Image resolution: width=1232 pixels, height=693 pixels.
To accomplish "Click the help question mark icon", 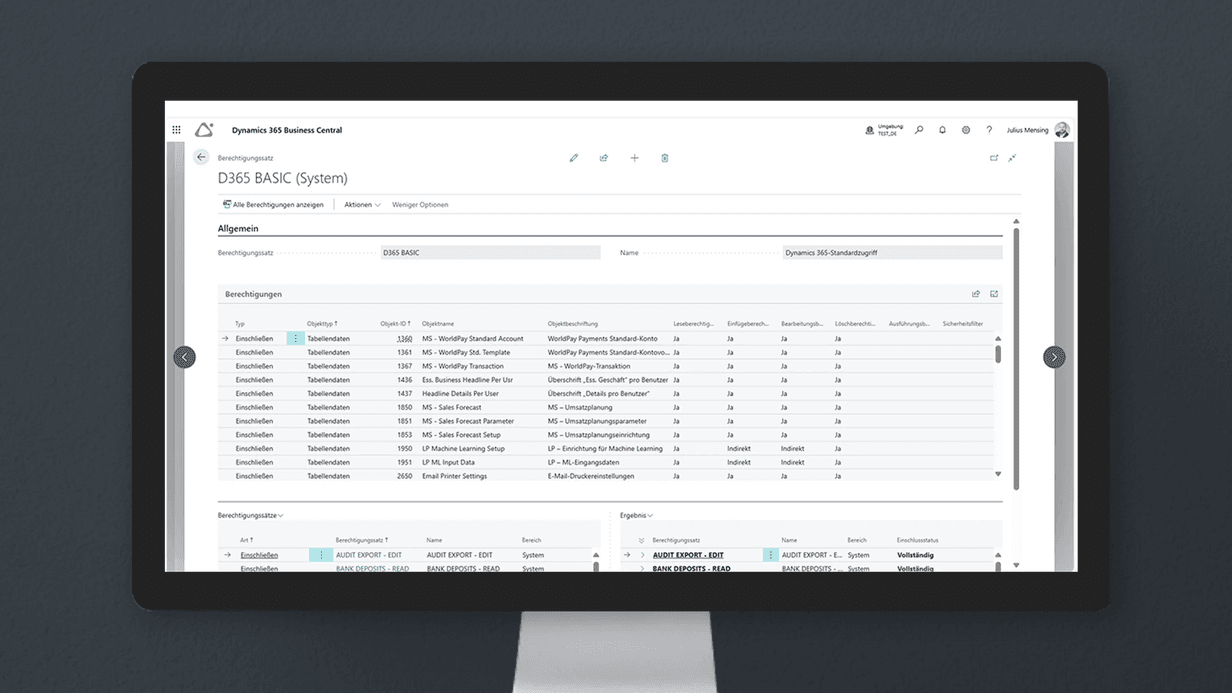I will [x=989, y=130].
